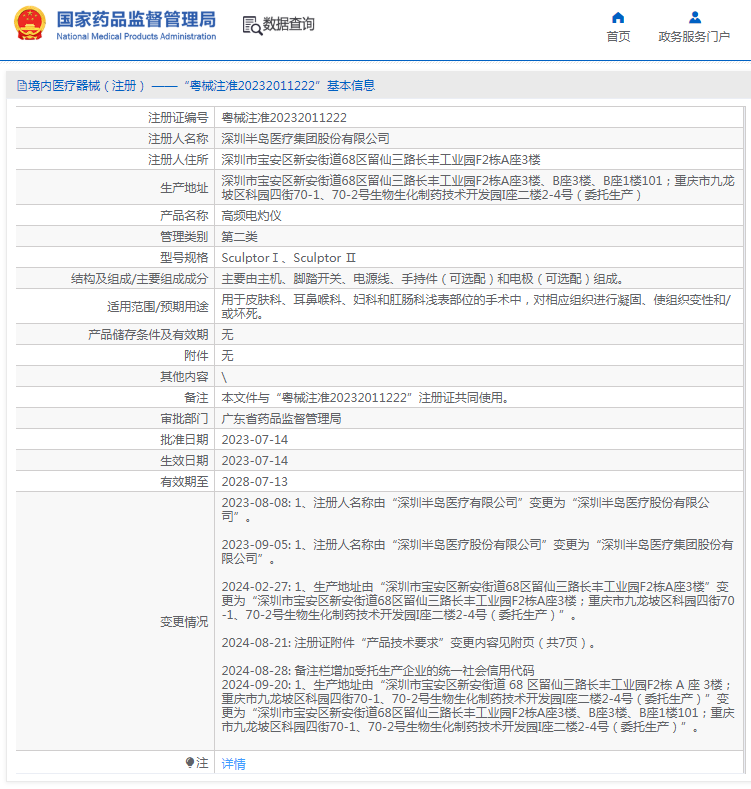Click the 批准日期 row label
The height and width of the screenshot is (789, 751).
point(184,440)
